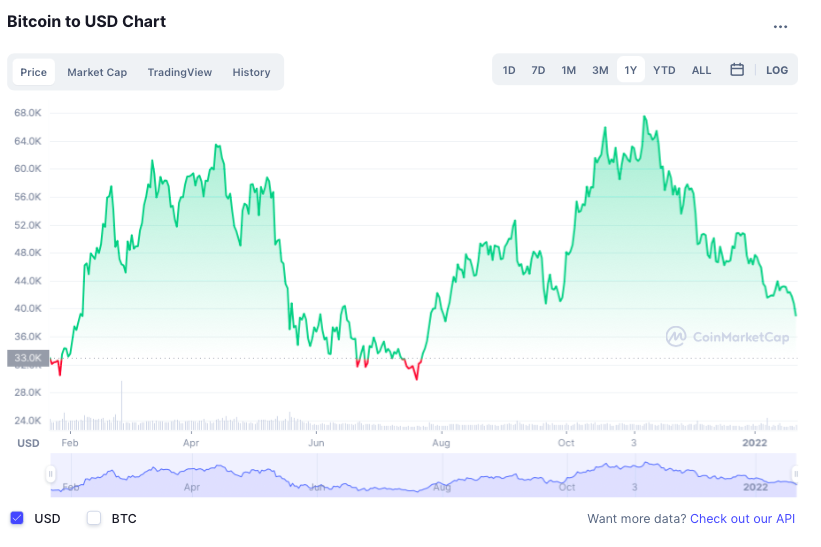
Task: Toggle LOG scale on the chart
Action: coord(777,70)
